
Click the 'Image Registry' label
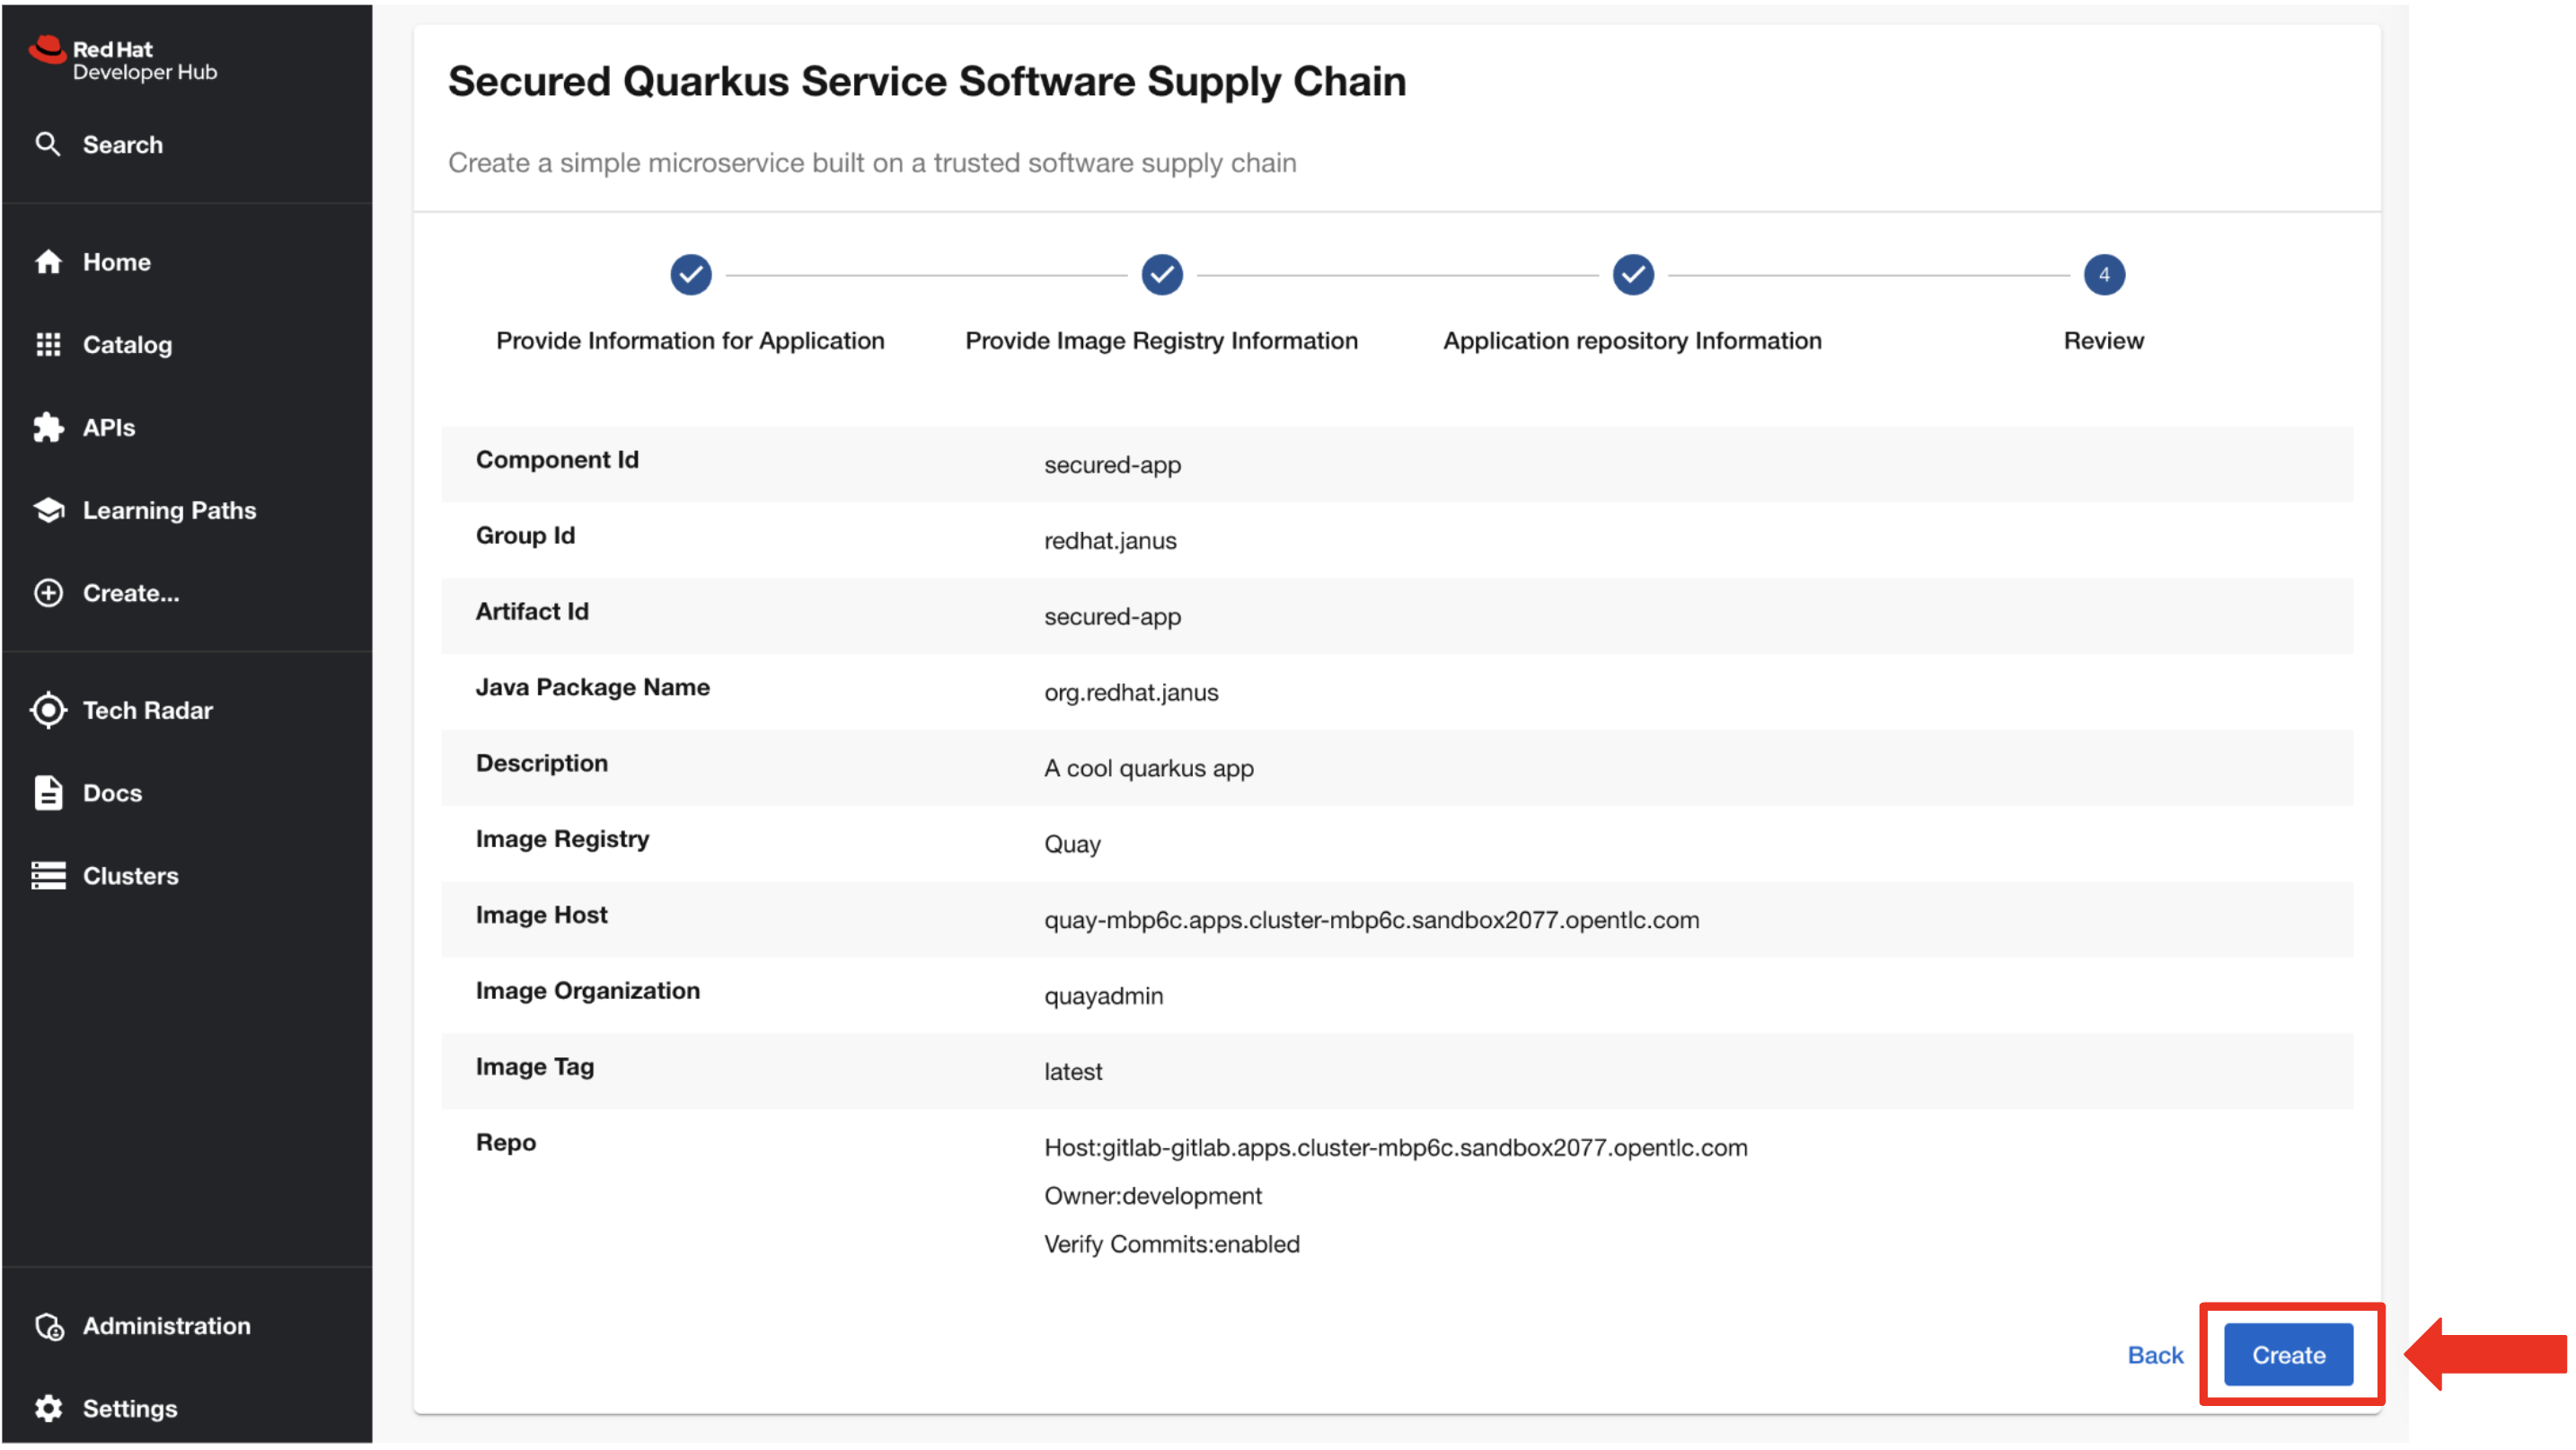click(x=562, y=840)
